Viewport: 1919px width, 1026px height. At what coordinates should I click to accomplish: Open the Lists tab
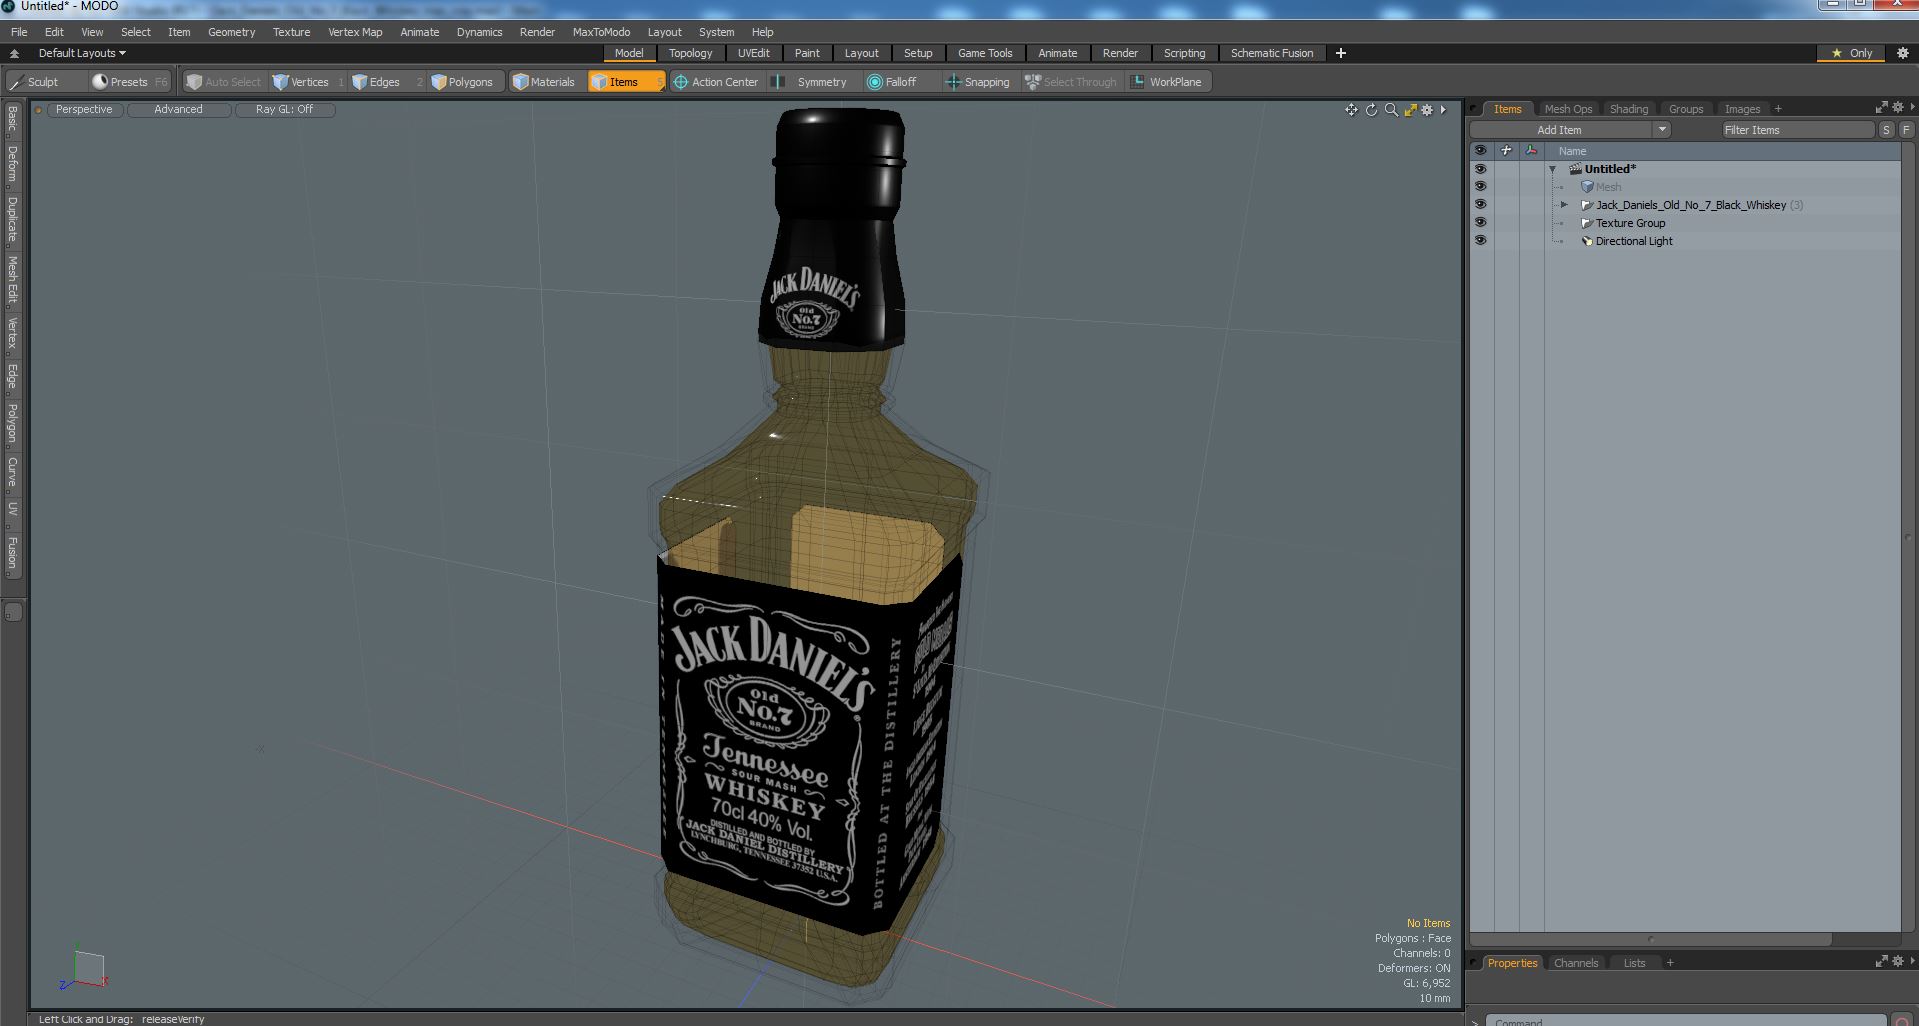pos(1634,963)
